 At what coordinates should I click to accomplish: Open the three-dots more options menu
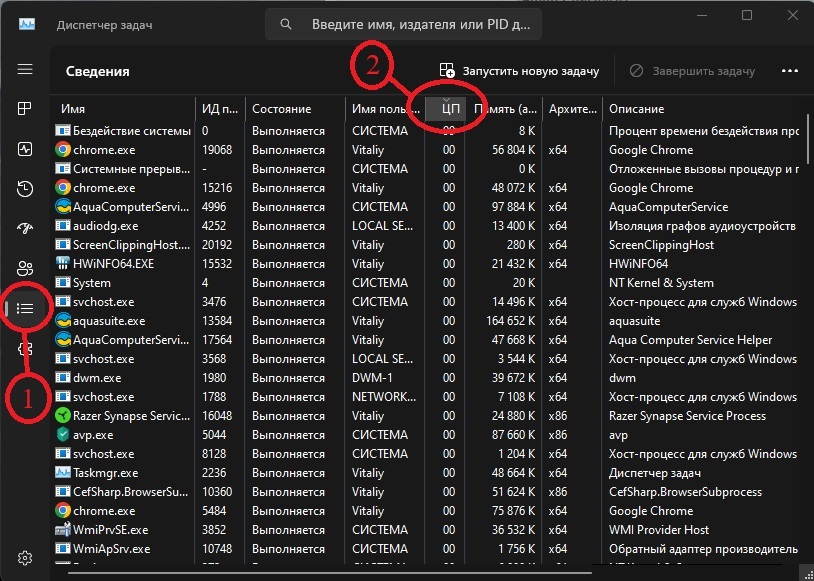tap(790, 71)
